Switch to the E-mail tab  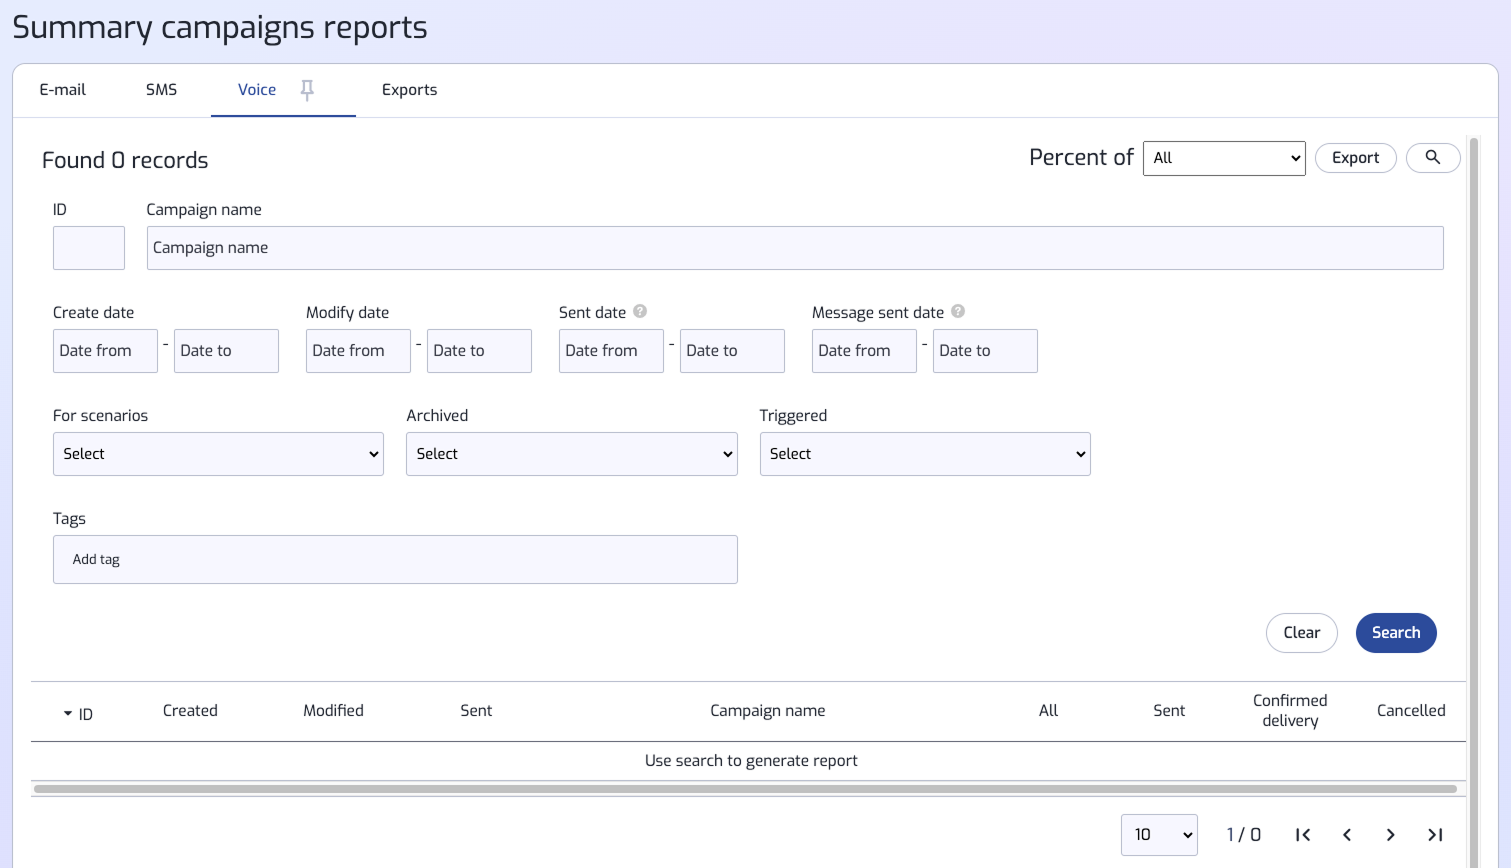pyautogui.click(x=63, y=90)
